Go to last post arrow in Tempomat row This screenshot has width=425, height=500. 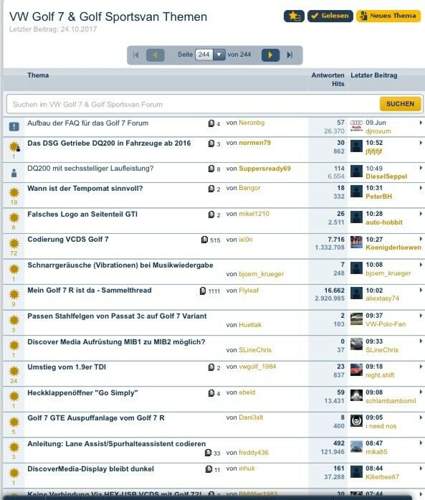[421, 188]
